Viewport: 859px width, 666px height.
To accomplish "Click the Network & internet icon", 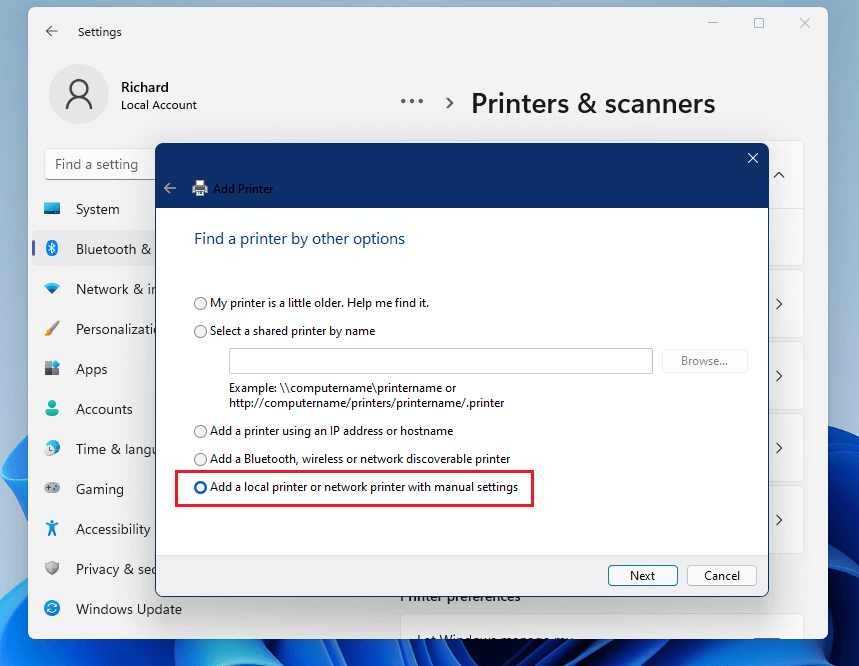I will (52, 288).
